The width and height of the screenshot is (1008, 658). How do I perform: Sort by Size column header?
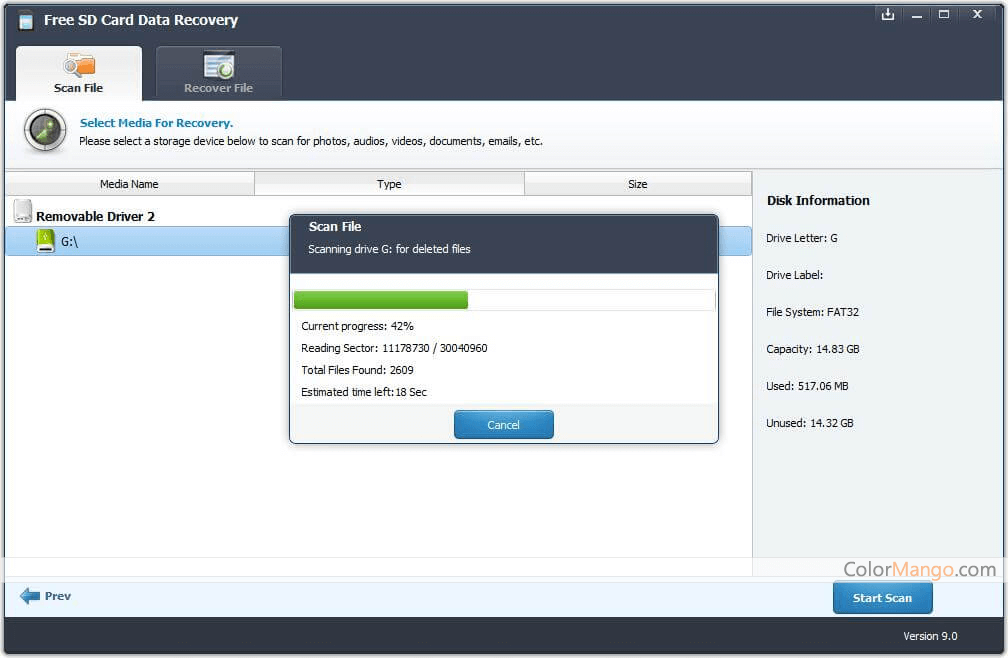click(638, 184)
